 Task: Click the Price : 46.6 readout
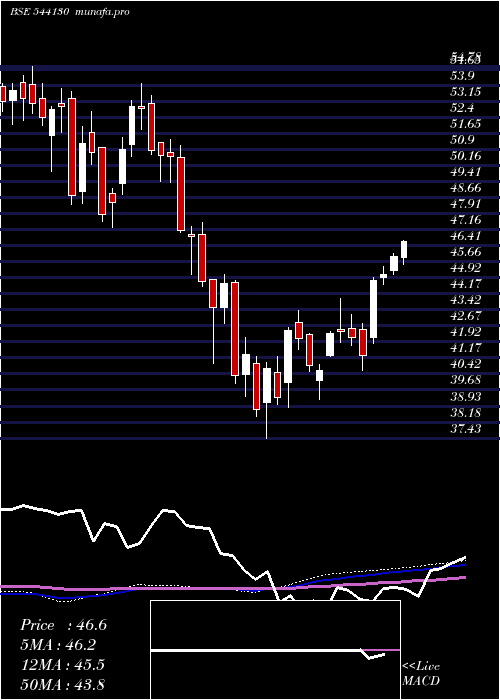[63, 625]
